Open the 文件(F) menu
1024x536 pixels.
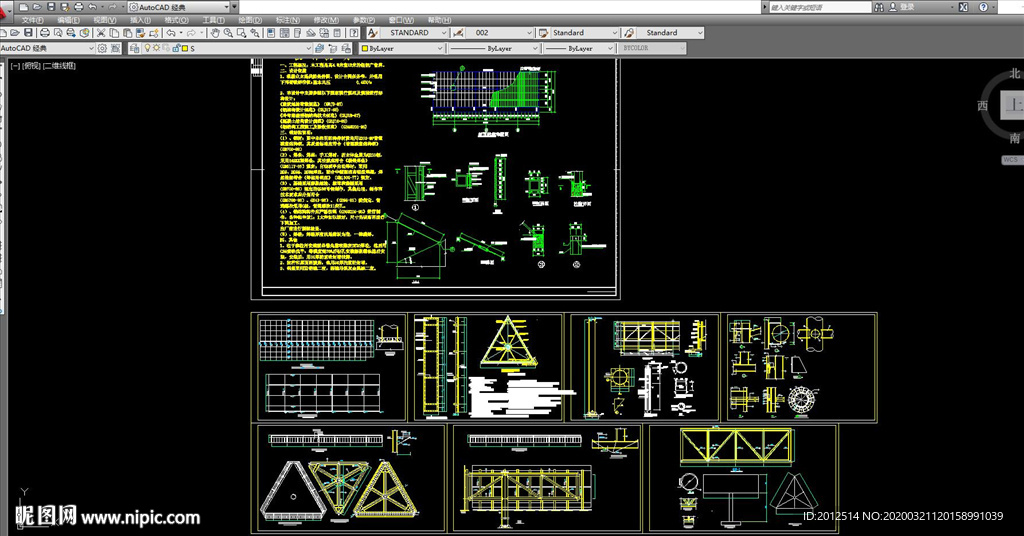click(x=33, y=20)
